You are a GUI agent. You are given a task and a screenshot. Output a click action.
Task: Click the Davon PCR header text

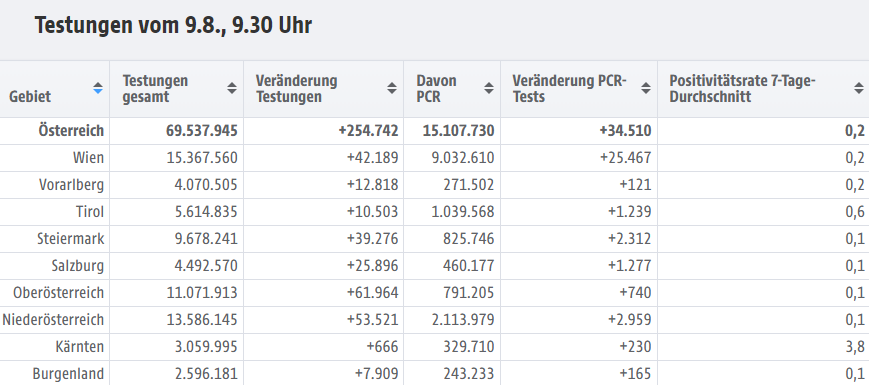click(x=436, y=89)
